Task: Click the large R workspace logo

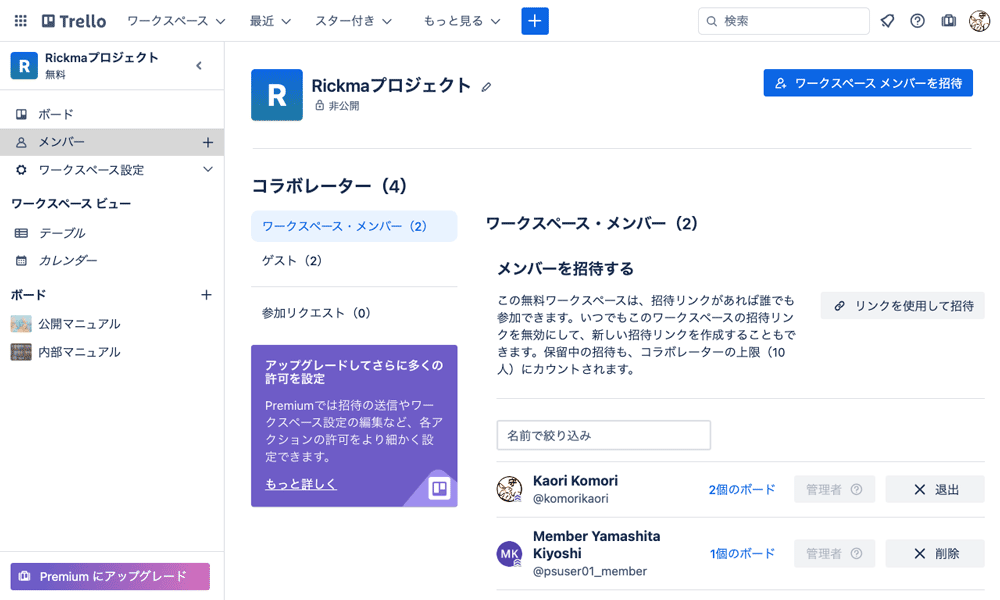Action: coord(277,95)
